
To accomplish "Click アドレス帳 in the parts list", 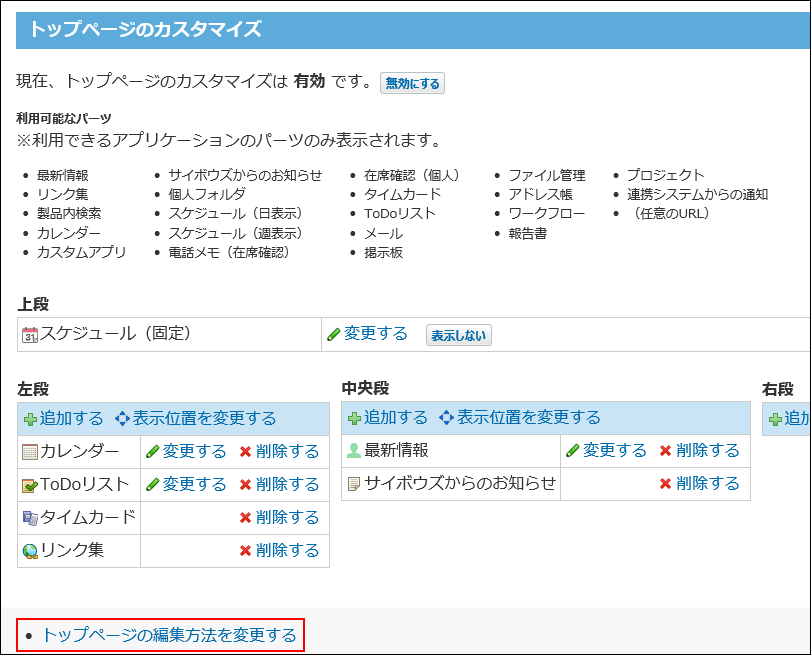I will click(x=540, y=194).
